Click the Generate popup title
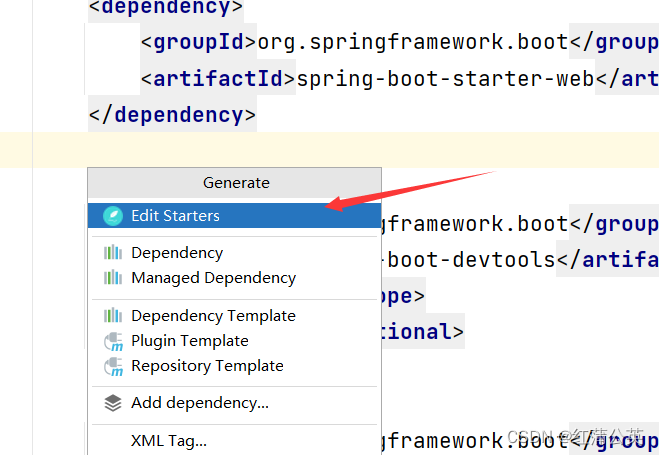This screenshot has width=659, height=455. click(236, 183)
